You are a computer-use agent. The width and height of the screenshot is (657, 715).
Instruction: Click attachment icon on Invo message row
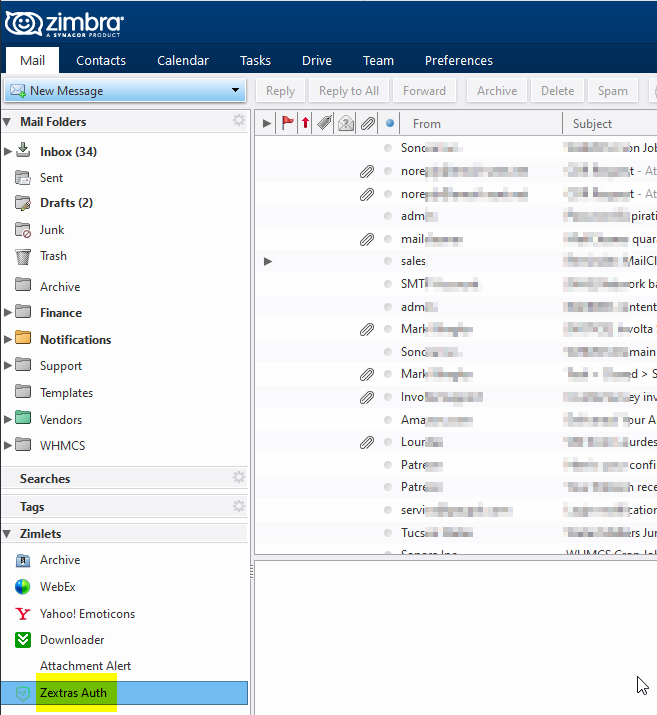[367, 397]
